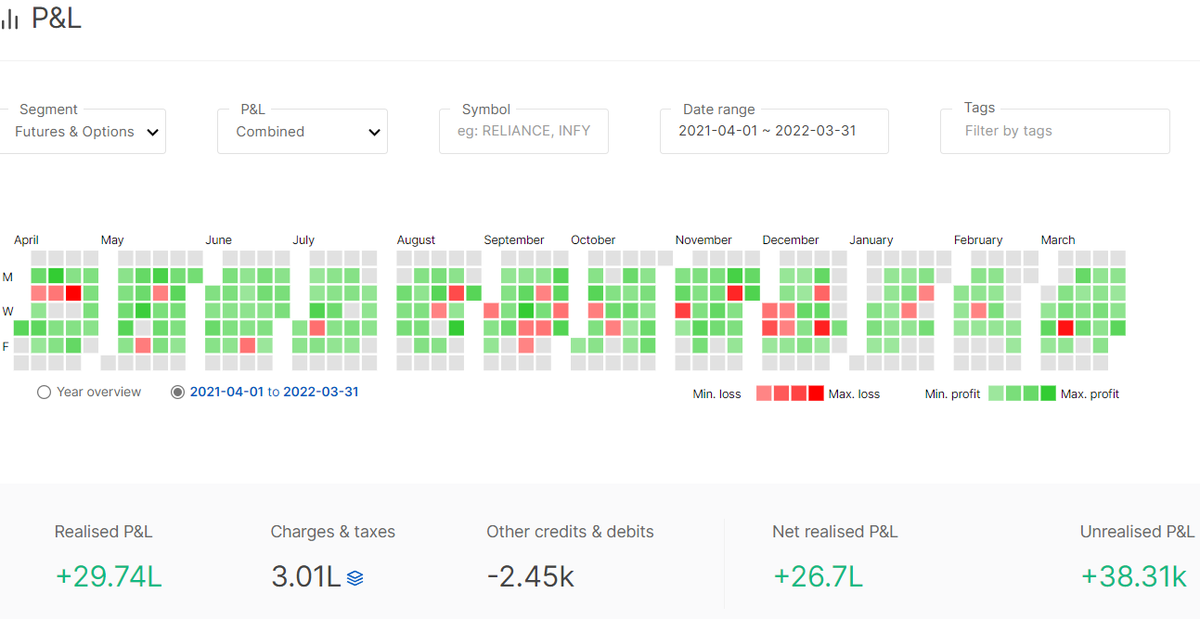
Task: Click the October month label
Action: (x=593, y=240)
